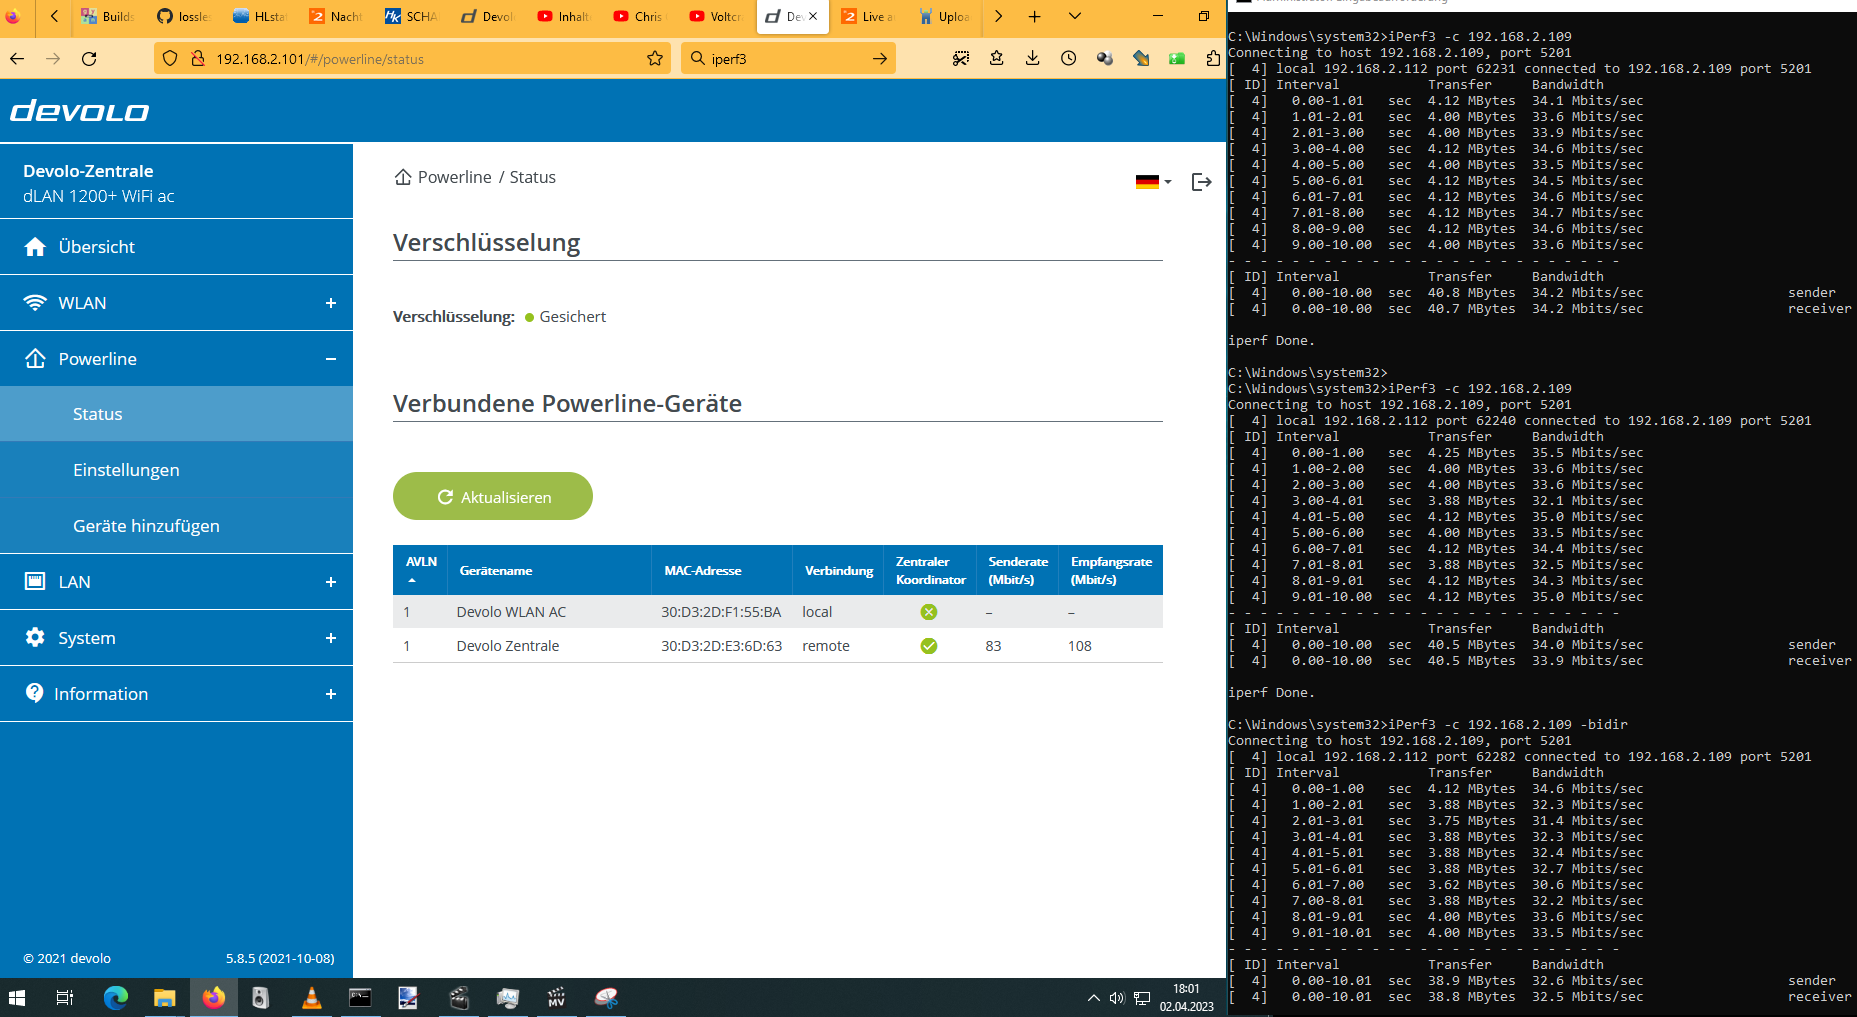Switch to the Live tab
Viewport: 1857px width, 1017px height.
[x=868, y=16]
